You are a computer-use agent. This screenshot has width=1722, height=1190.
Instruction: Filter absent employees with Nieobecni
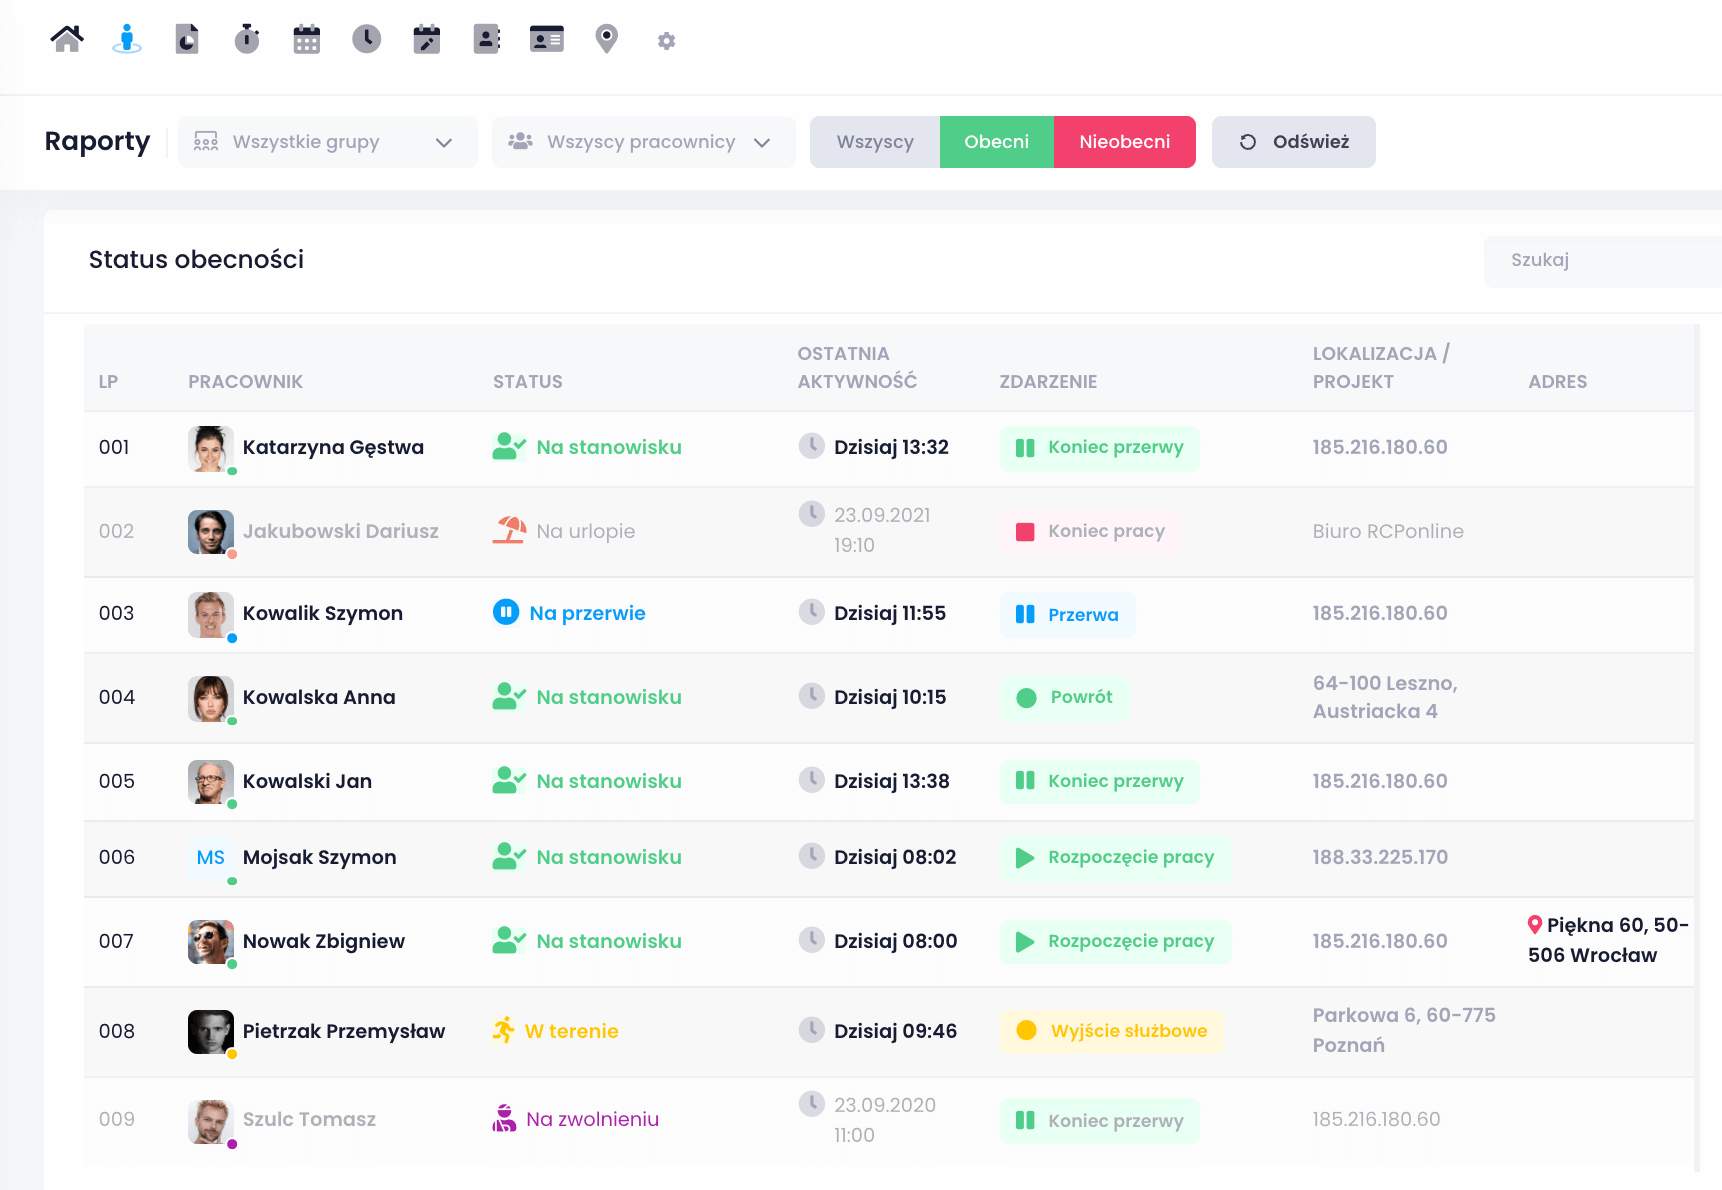1124,142
